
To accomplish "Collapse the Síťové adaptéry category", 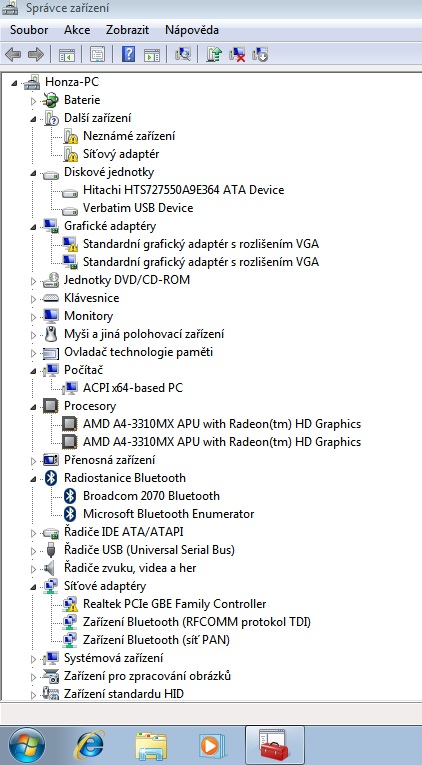I will pyautogui.click(x=33, y=586).
